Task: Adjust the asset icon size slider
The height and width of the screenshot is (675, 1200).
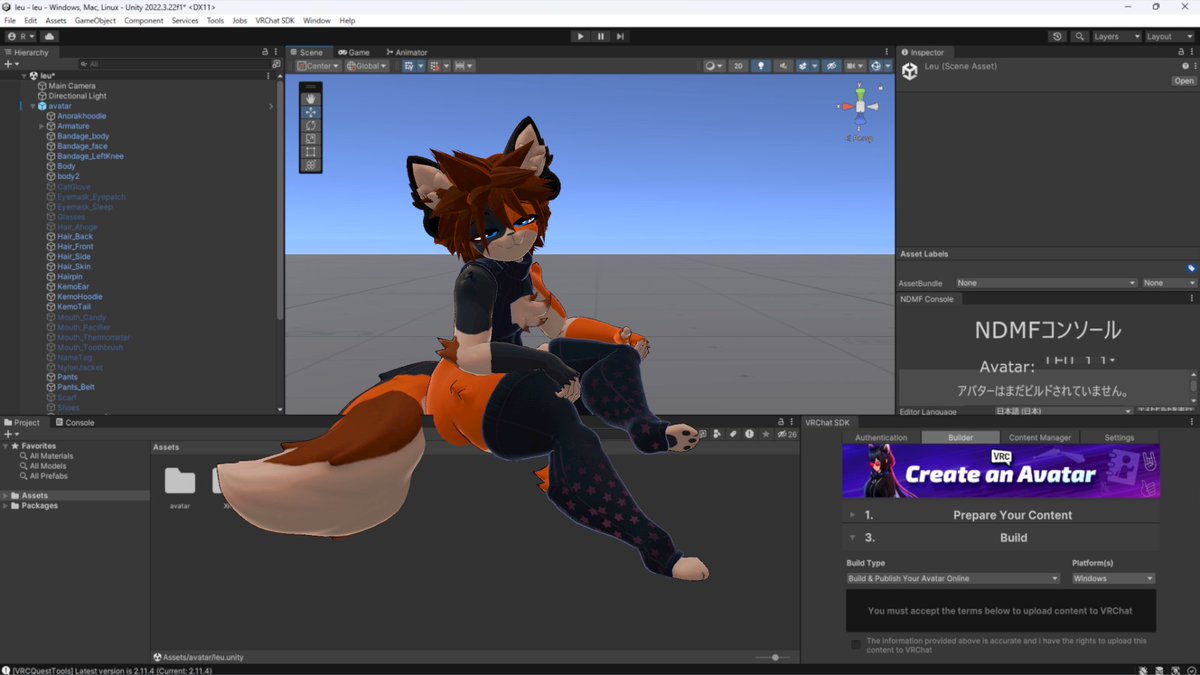Action: click(x=774, y=657)
